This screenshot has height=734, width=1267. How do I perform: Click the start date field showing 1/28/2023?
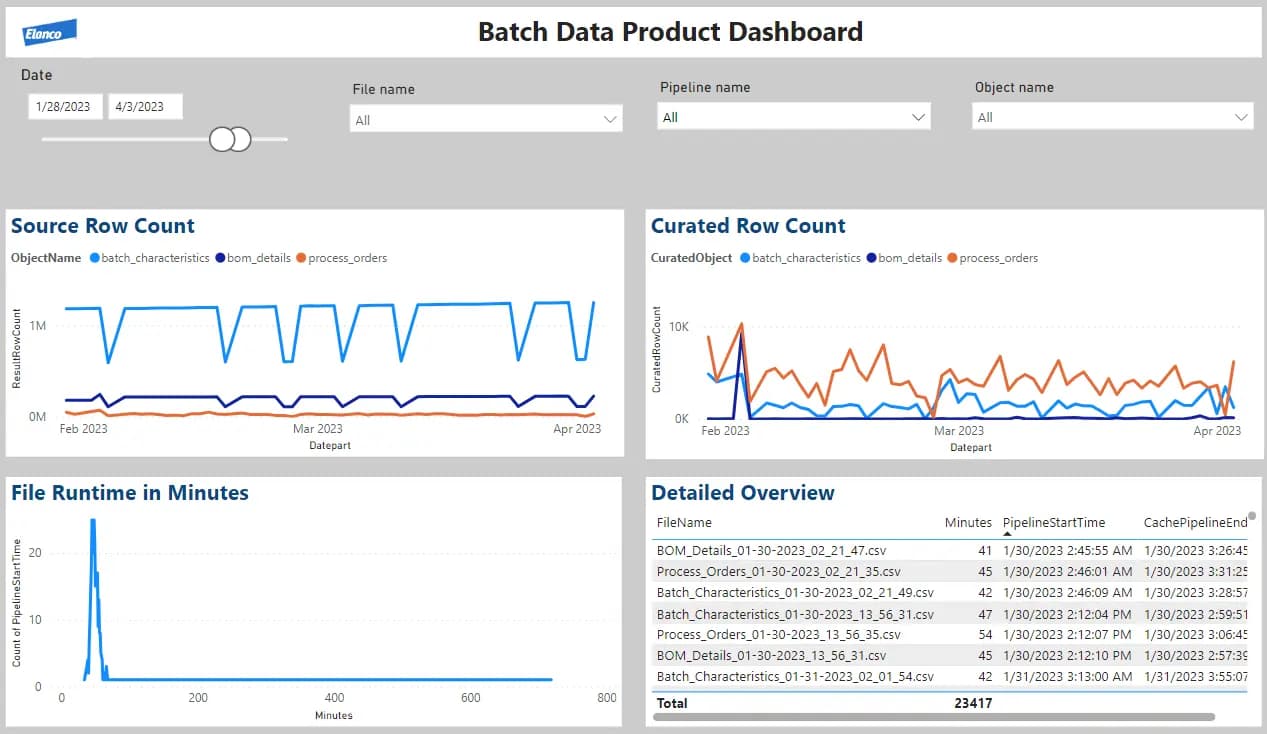(x=65, y=107)
